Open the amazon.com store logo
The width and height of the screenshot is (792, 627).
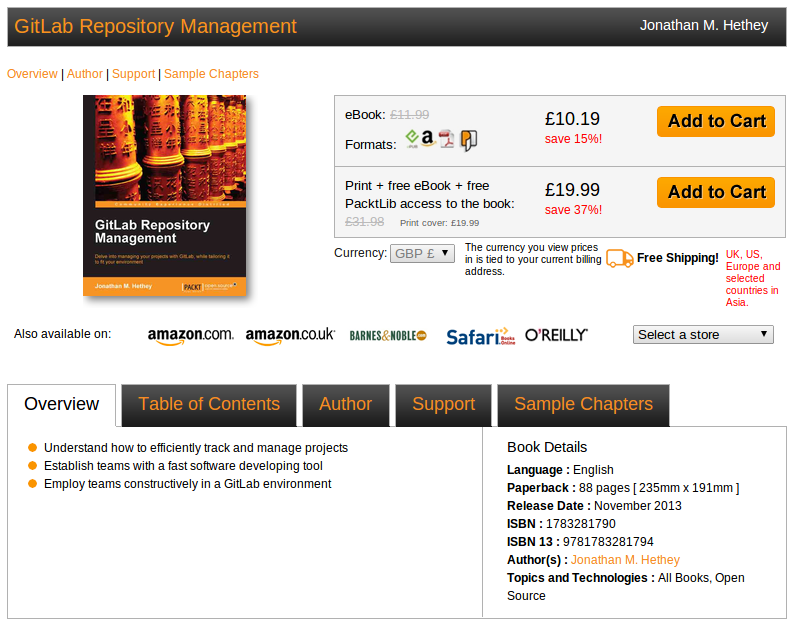click(190, 336)
